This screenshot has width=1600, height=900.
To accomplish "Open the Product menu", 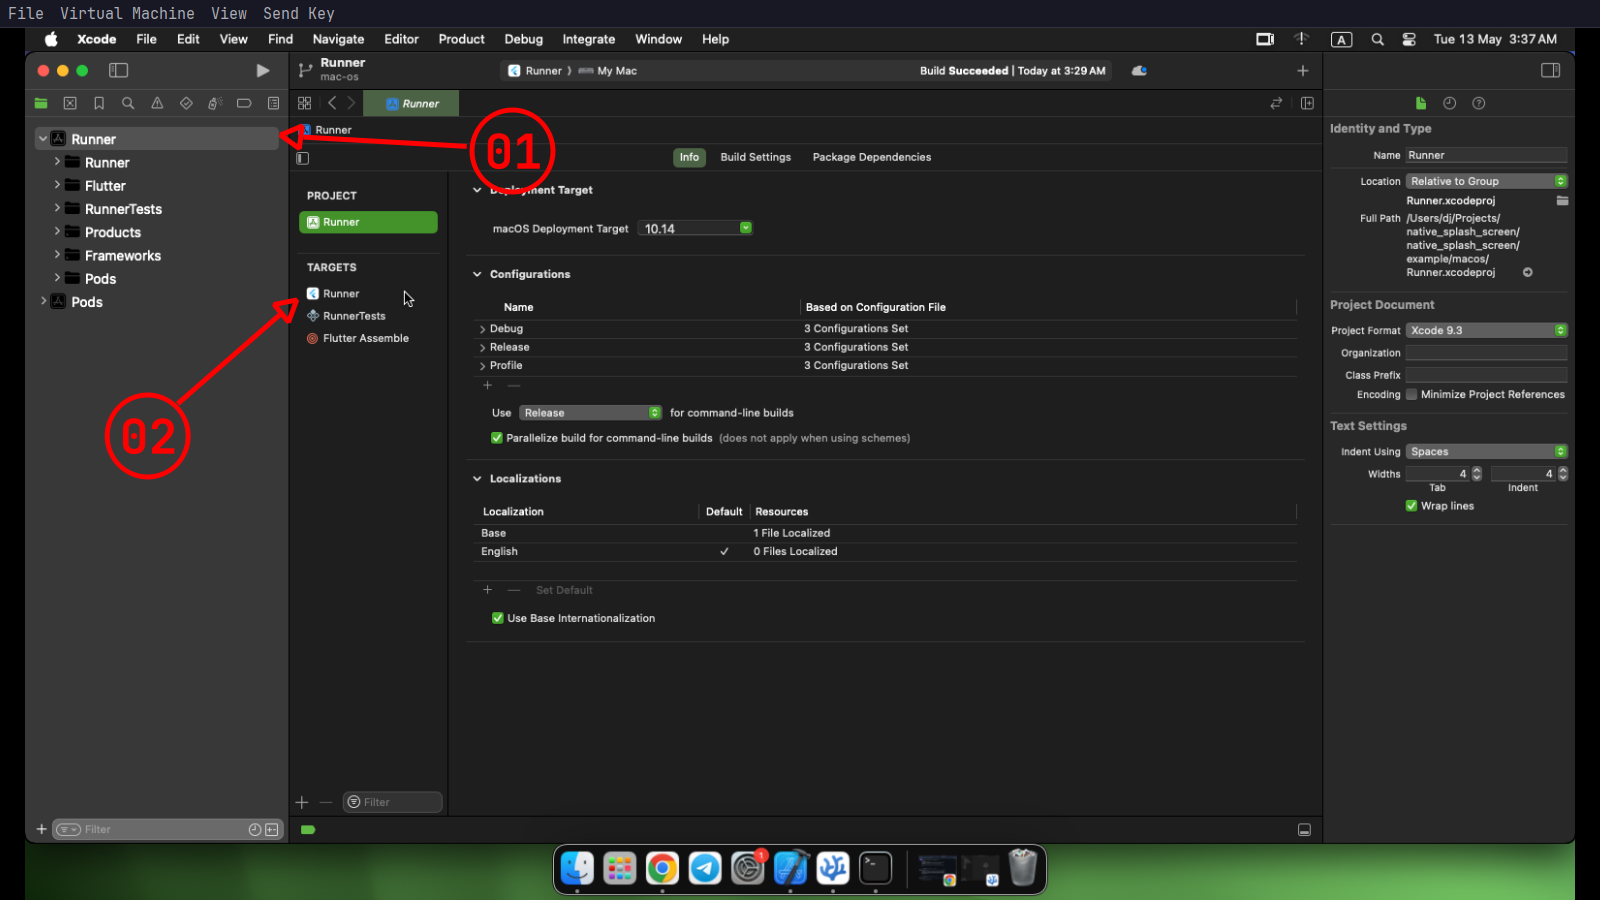I will [x=461, y=39].
